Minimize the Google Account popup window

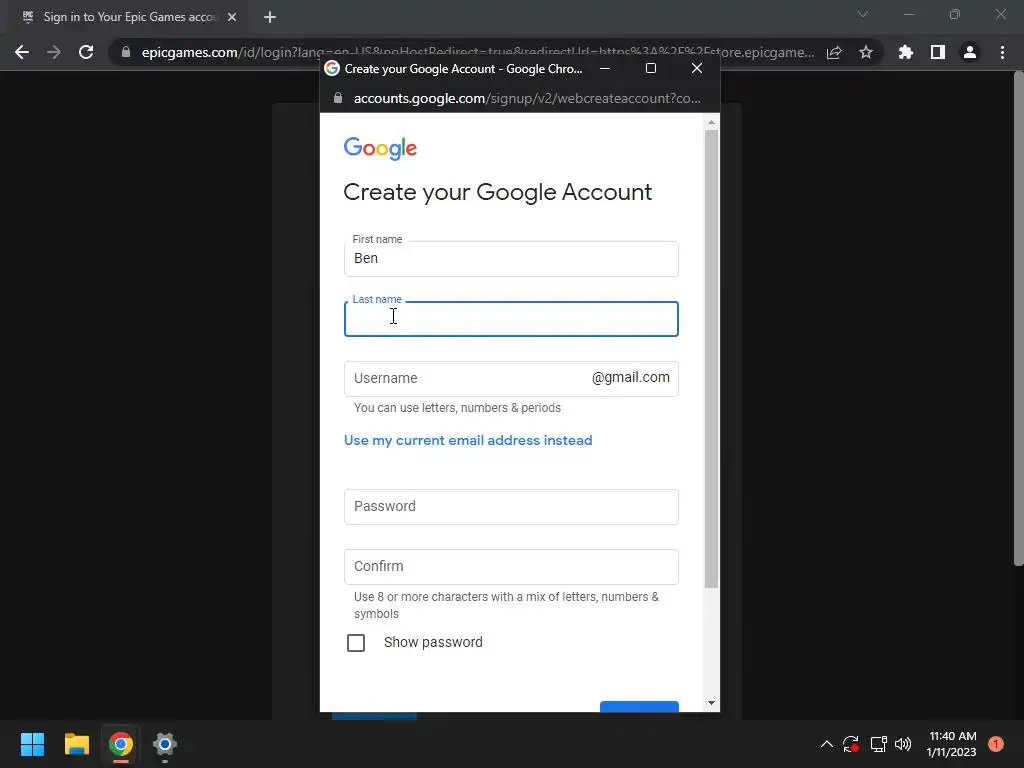tap(605, 68)
